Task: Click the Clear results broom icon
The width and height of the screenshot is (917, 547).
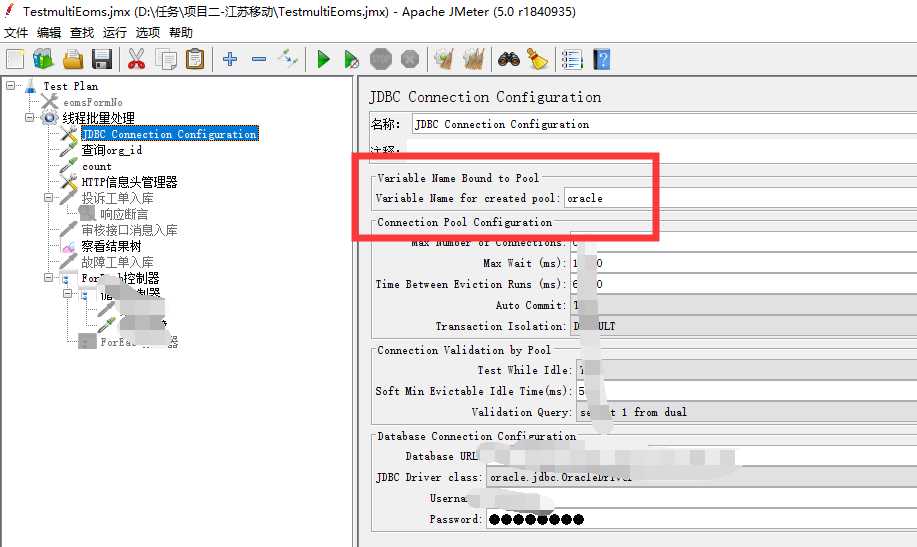Action: pyautogui.click(x=444, y=59)
